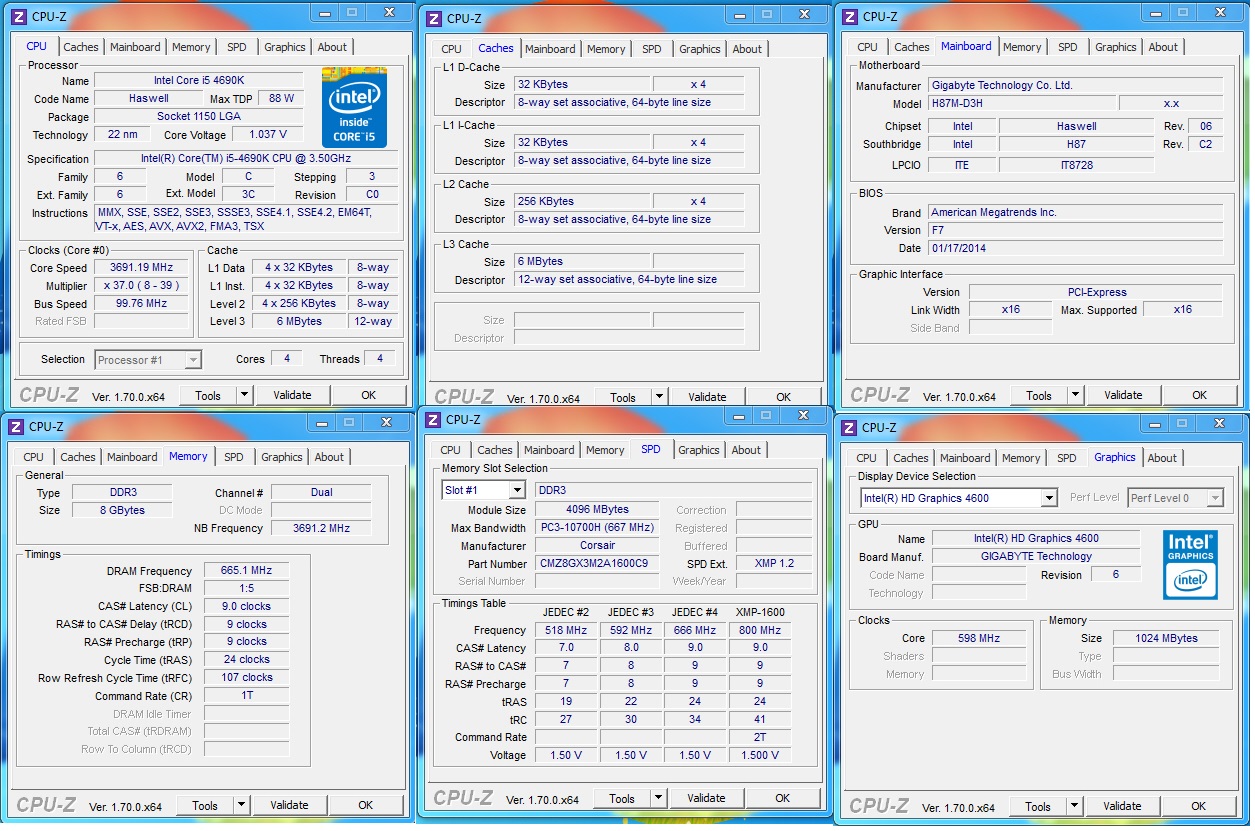
Task: Switch to the About tab in the Graphics window
Action: tap(1162, 458)
